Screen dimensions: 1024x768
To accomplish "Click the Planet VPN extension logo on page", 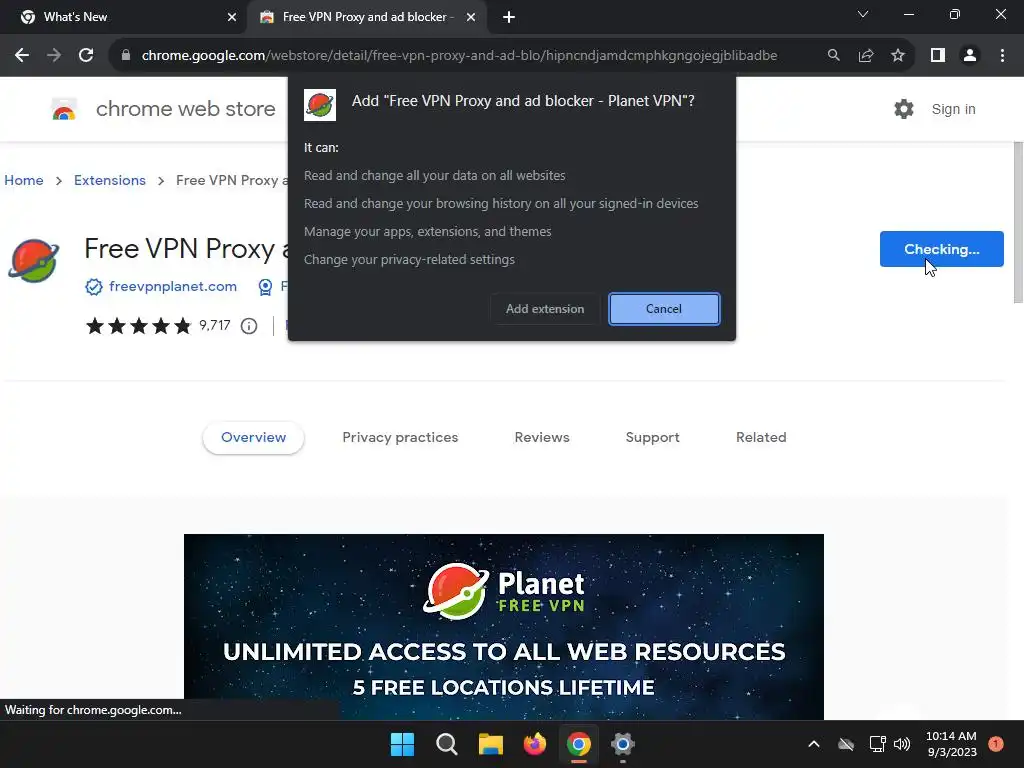I will tap(33, 261).
